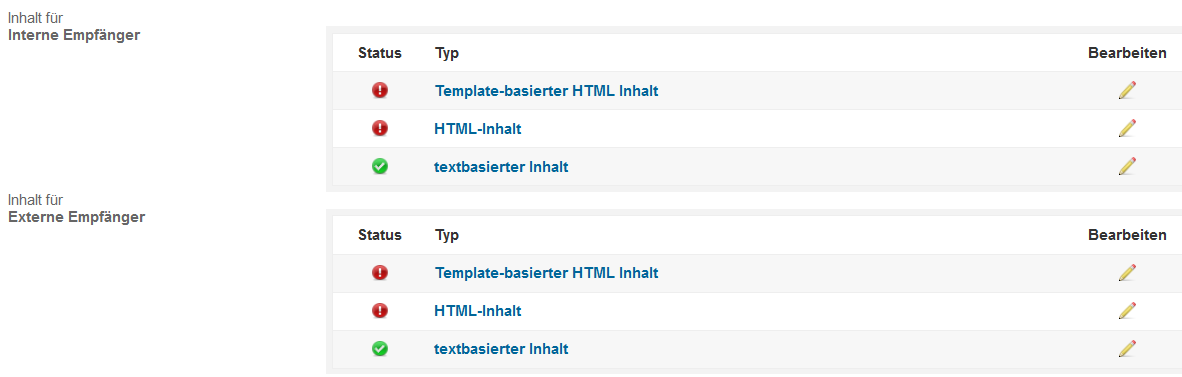The width and height of the screenshot is (1182, 377).
Task: Edit external Template-basierter HTML Inhalt pencil
Action: [x=1127, y=272]
